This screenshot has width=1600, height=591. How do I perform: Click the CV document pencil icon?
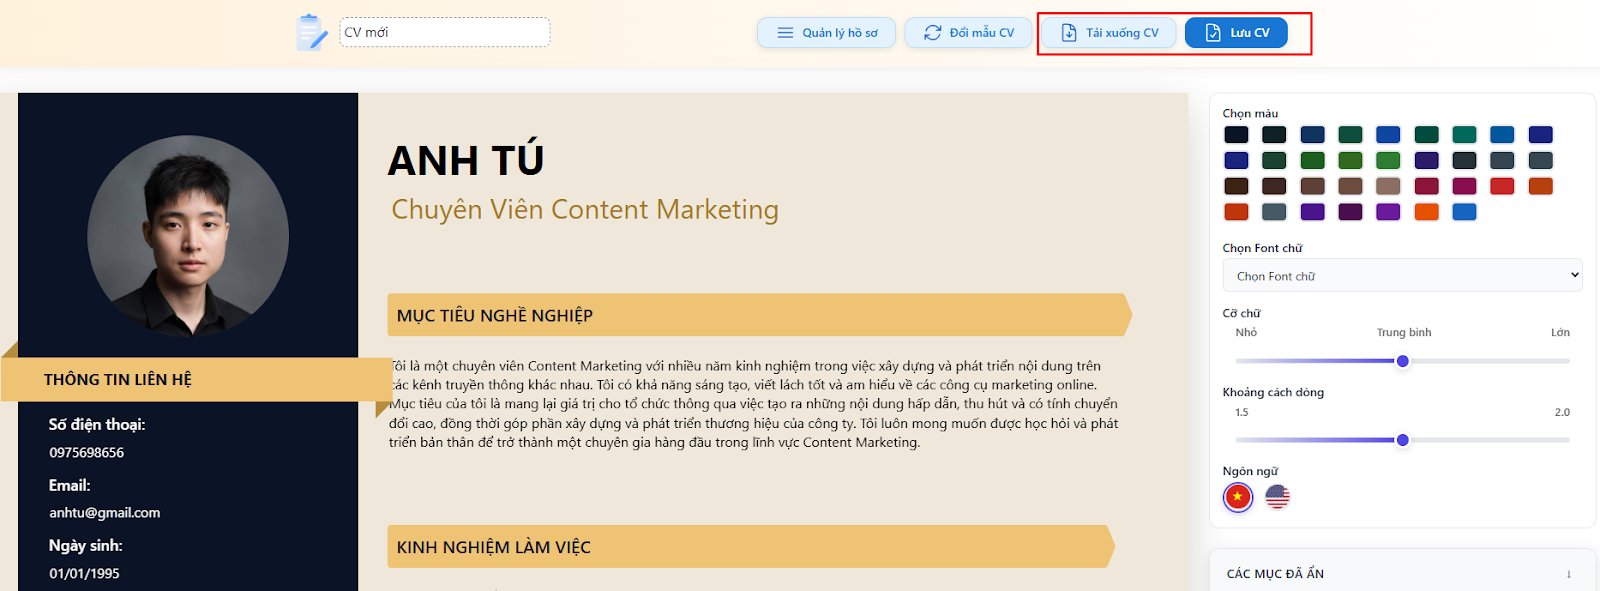pyautogui.click(x=311, y=33)
